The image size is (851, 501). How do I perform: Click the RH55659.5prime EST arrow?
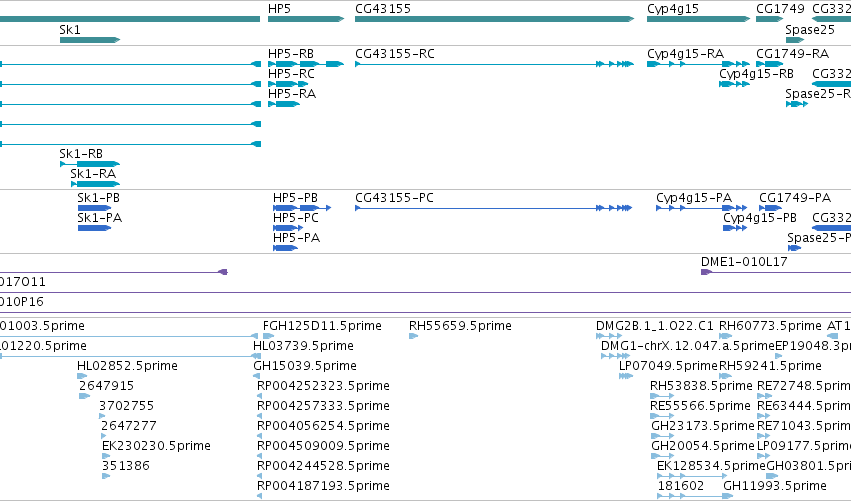click(414, 336)
